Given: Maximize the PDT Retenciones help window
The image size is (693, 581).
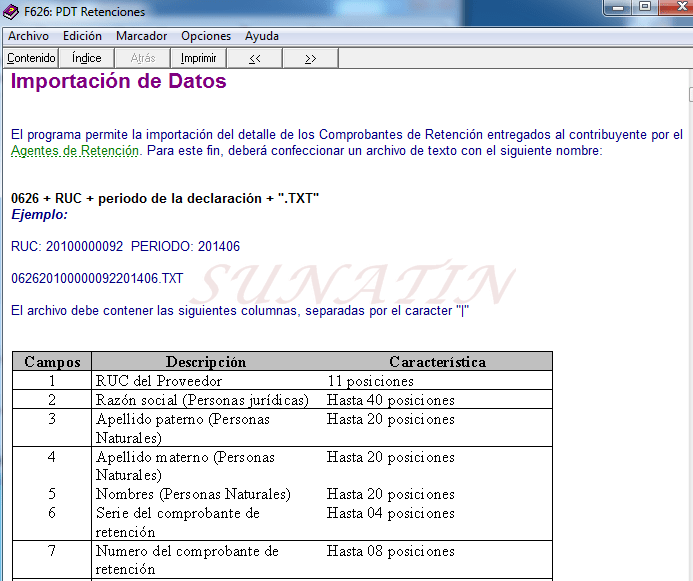Looking at the screenshot, I should point(645,8).
